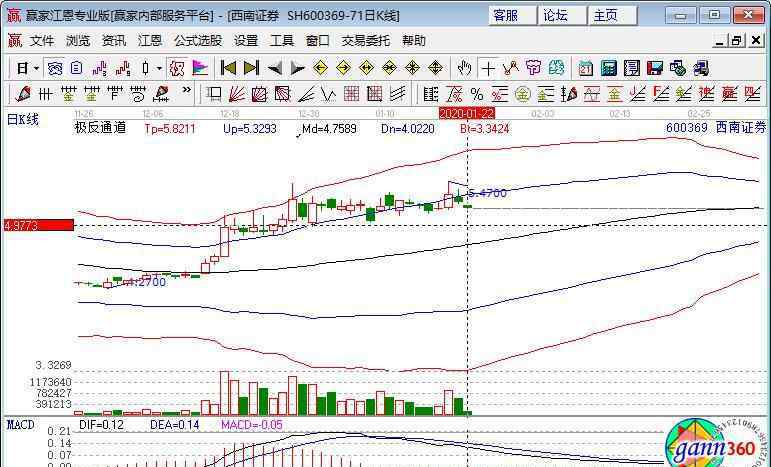Screen dimensions: 771x467
Task: Select the spiral time-cycle icon
Action: [x=138, y=93]
